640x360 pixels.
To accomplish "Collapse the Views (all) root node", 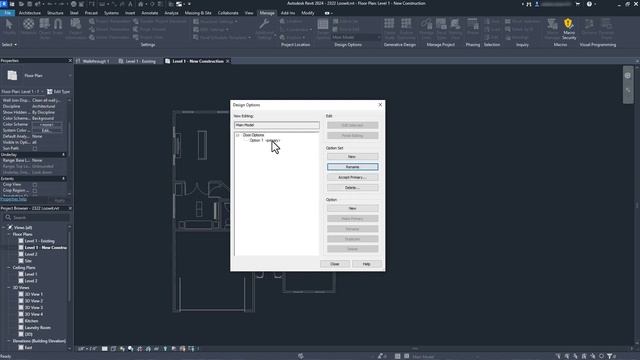I will click(4, 227).
